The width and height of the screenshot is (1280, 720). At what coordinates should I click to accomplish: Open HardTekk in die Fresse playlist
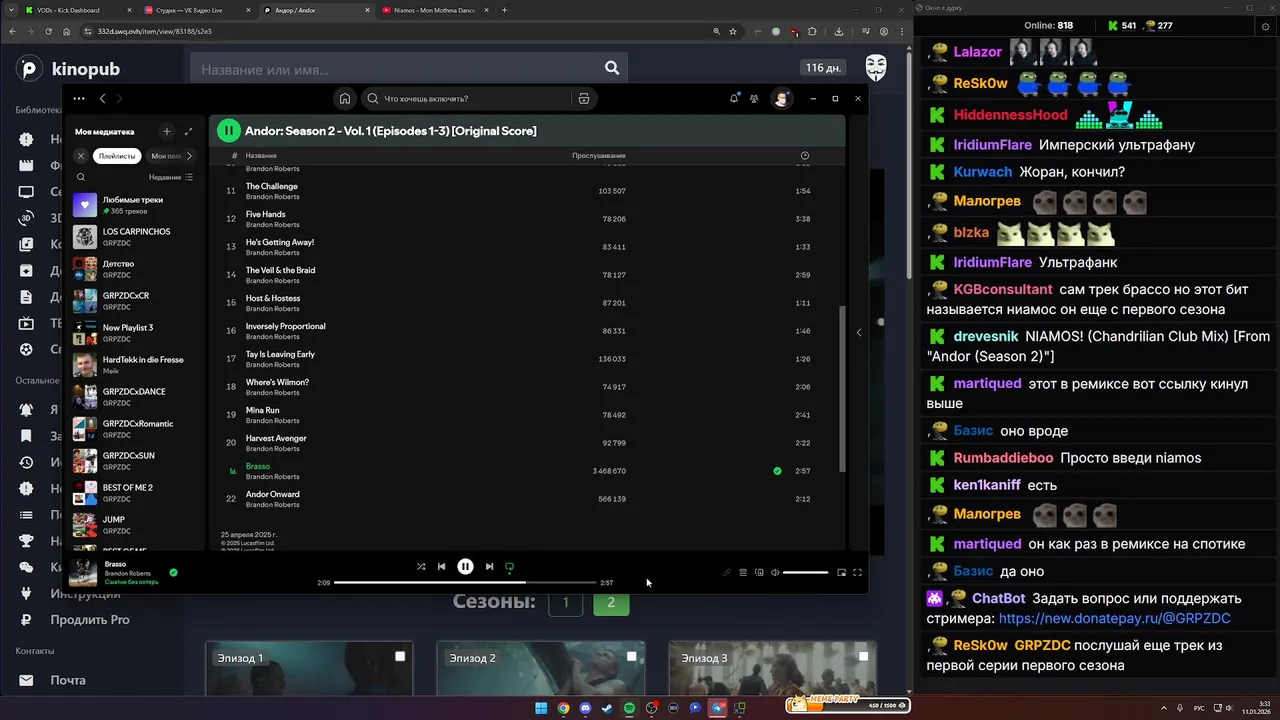pos(135,365)
